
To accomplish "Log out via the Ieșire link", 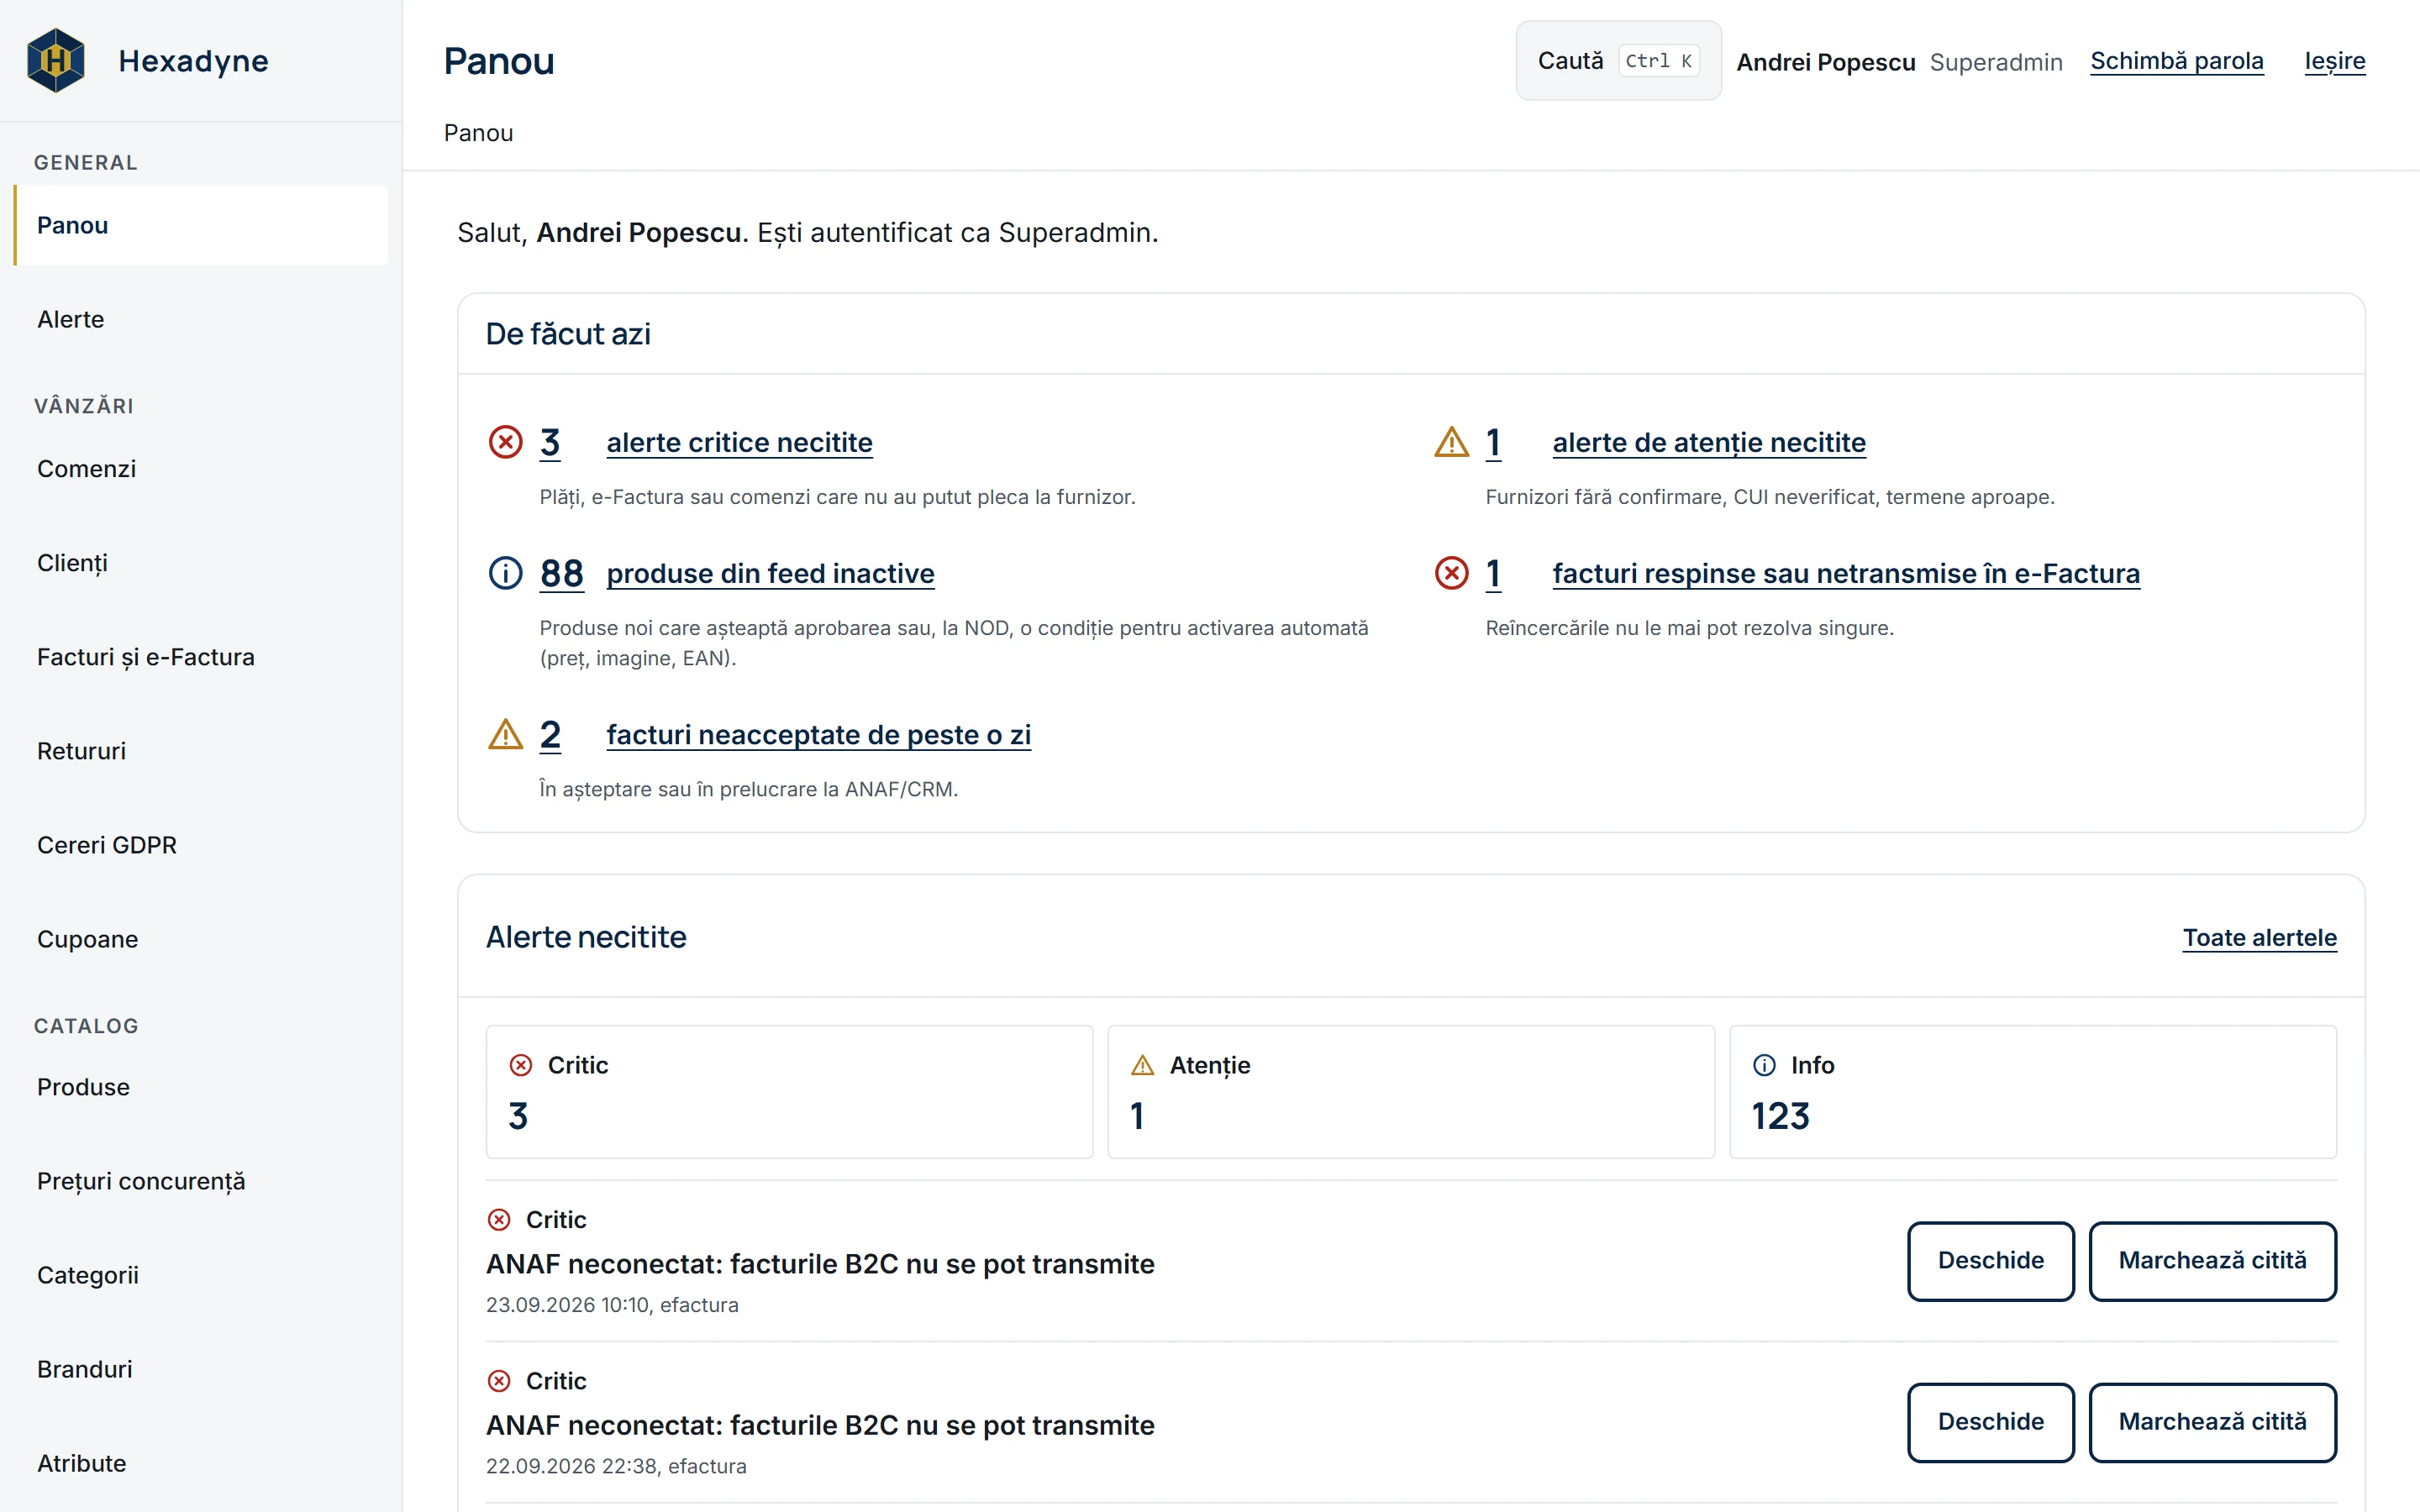I will click(2335, 61).
